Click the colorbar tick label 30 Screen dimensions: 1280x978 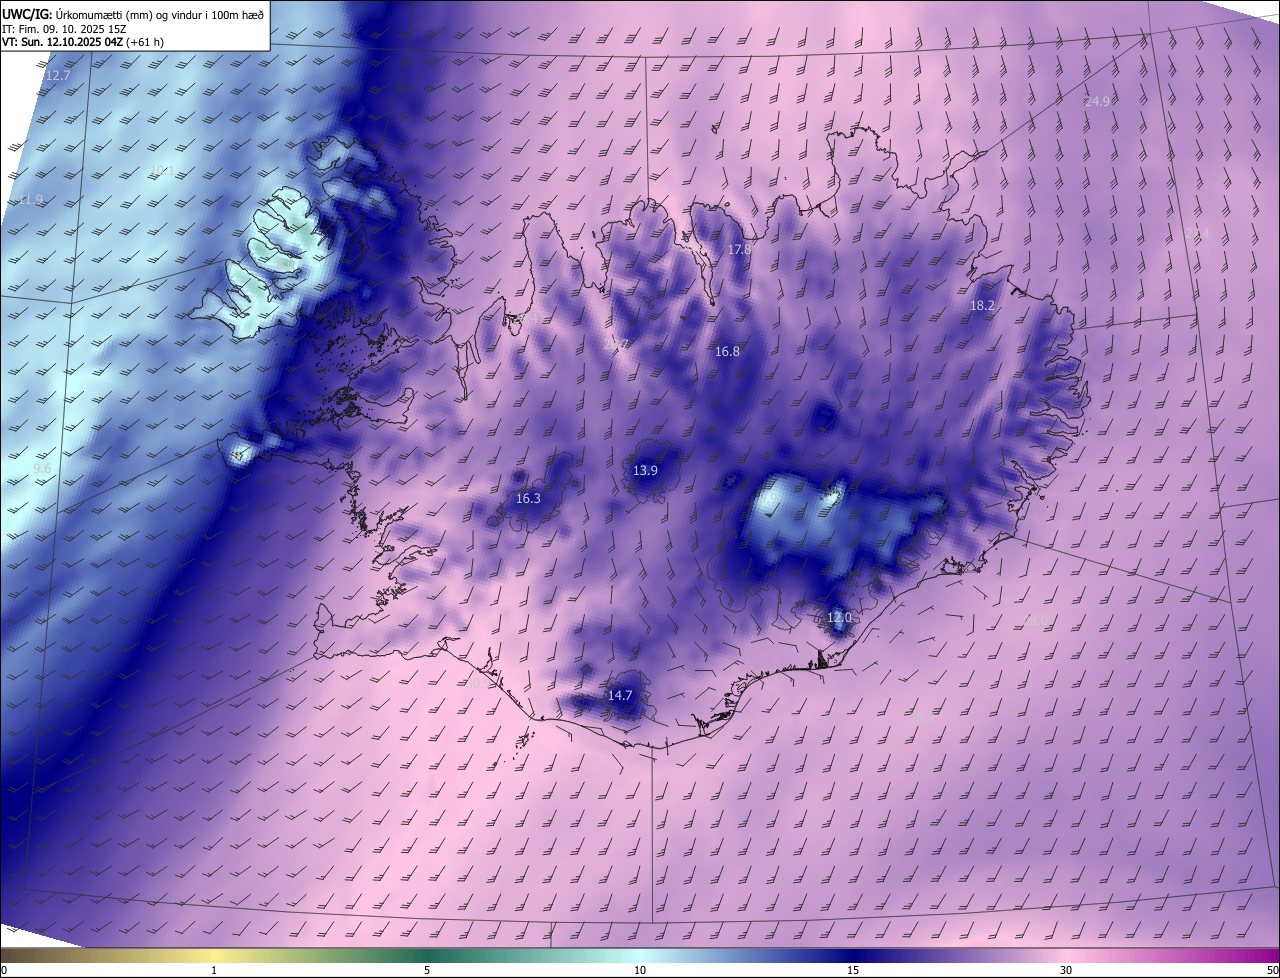1066,970
